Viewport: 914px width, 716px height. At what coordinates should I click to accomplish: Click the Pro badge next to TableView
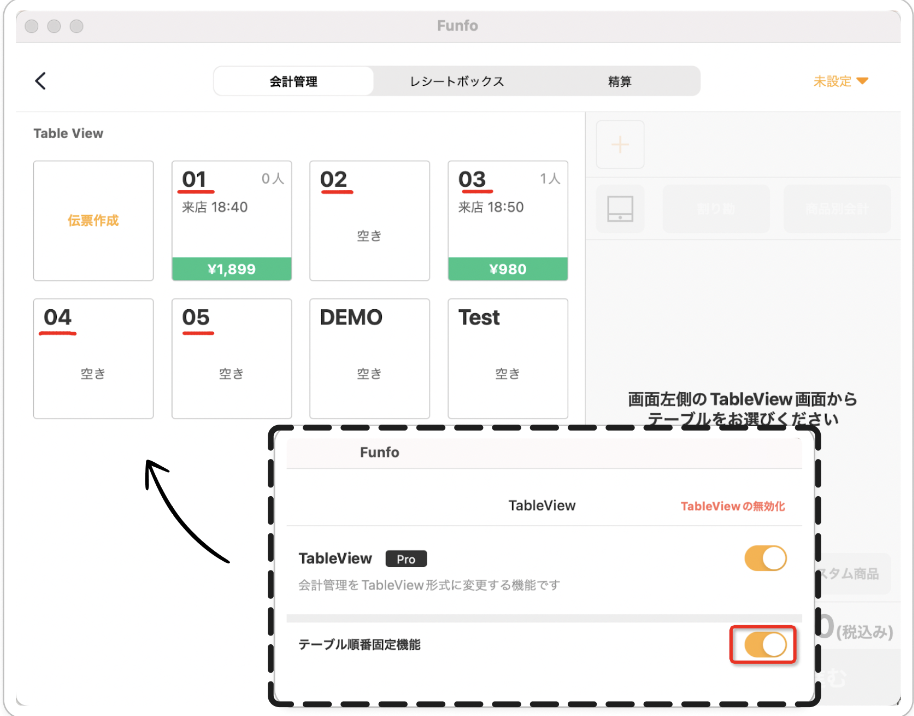406,559
